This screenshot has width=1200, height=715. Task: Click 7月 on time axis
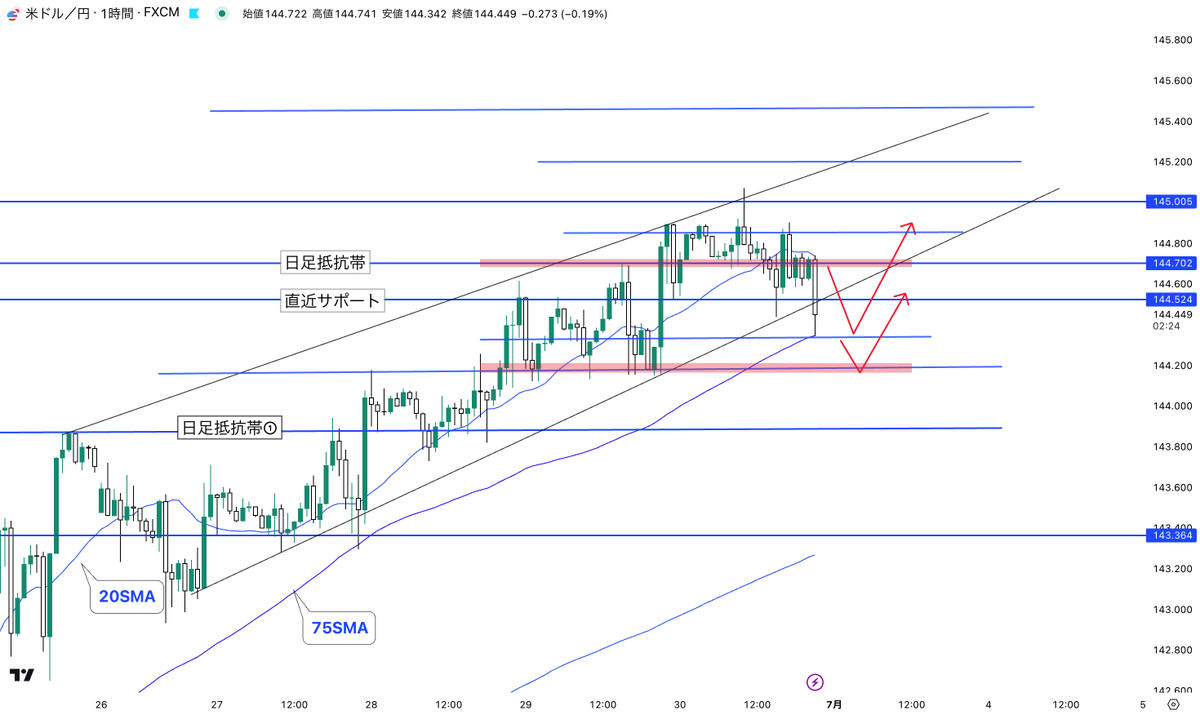click(x=835, y=705)
